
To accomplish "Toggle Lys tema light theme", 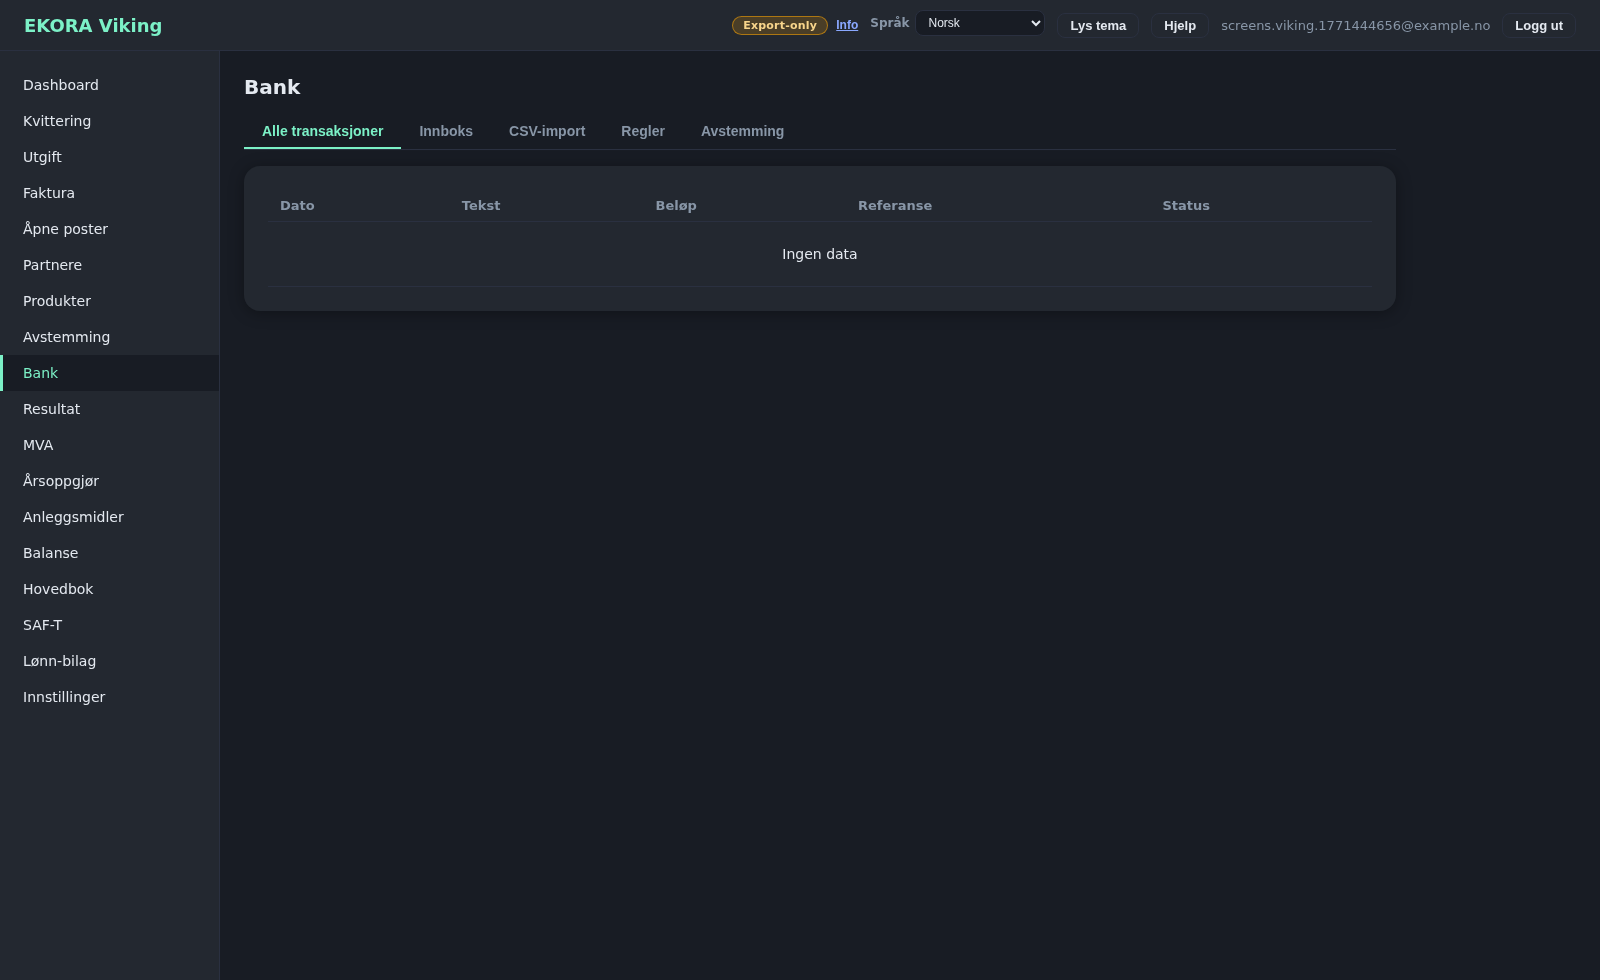I will [x=1097, y=26].
